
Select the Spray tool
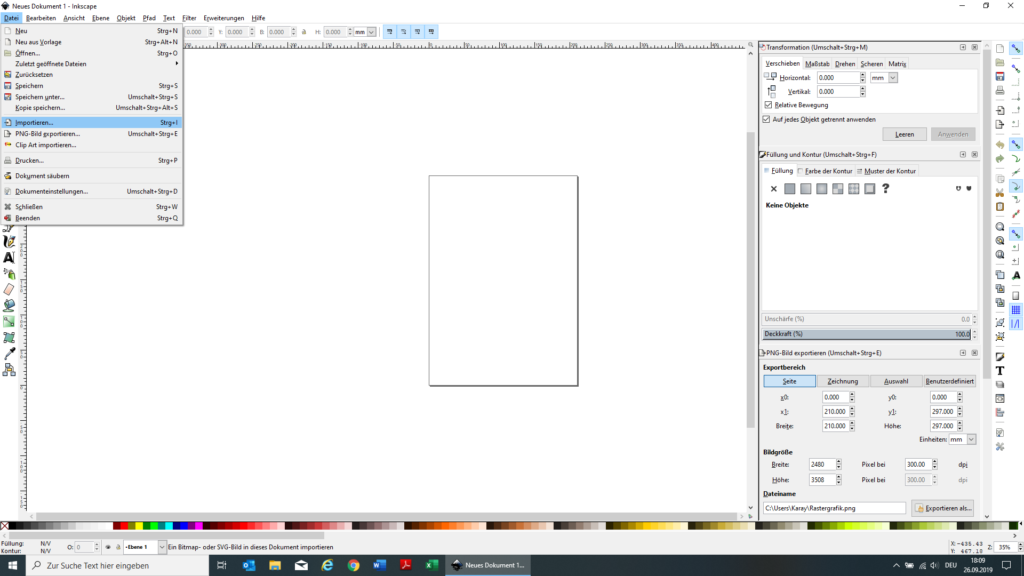pyautogui.click(x=9, y=273)
